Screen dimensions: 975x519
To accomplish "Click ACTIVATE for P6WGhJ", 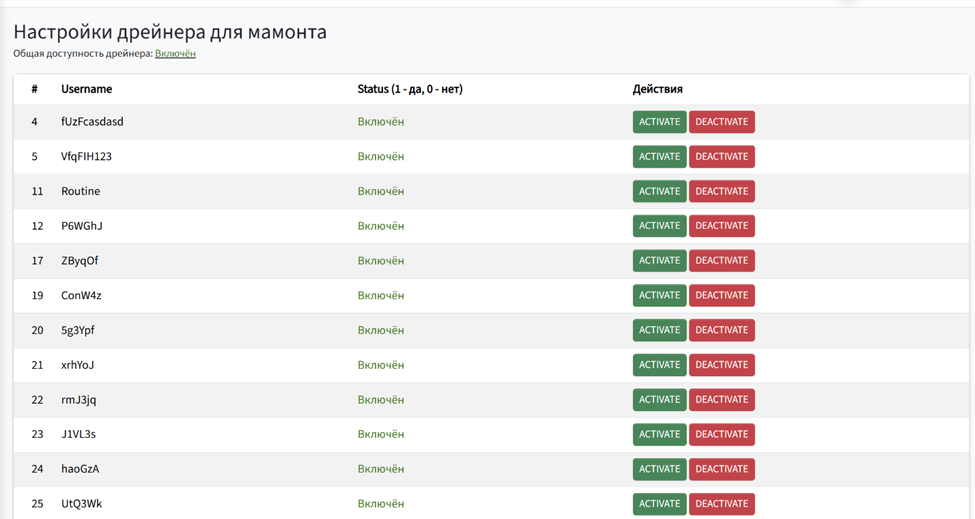I will pyautogui.click(x=660, y=226).
